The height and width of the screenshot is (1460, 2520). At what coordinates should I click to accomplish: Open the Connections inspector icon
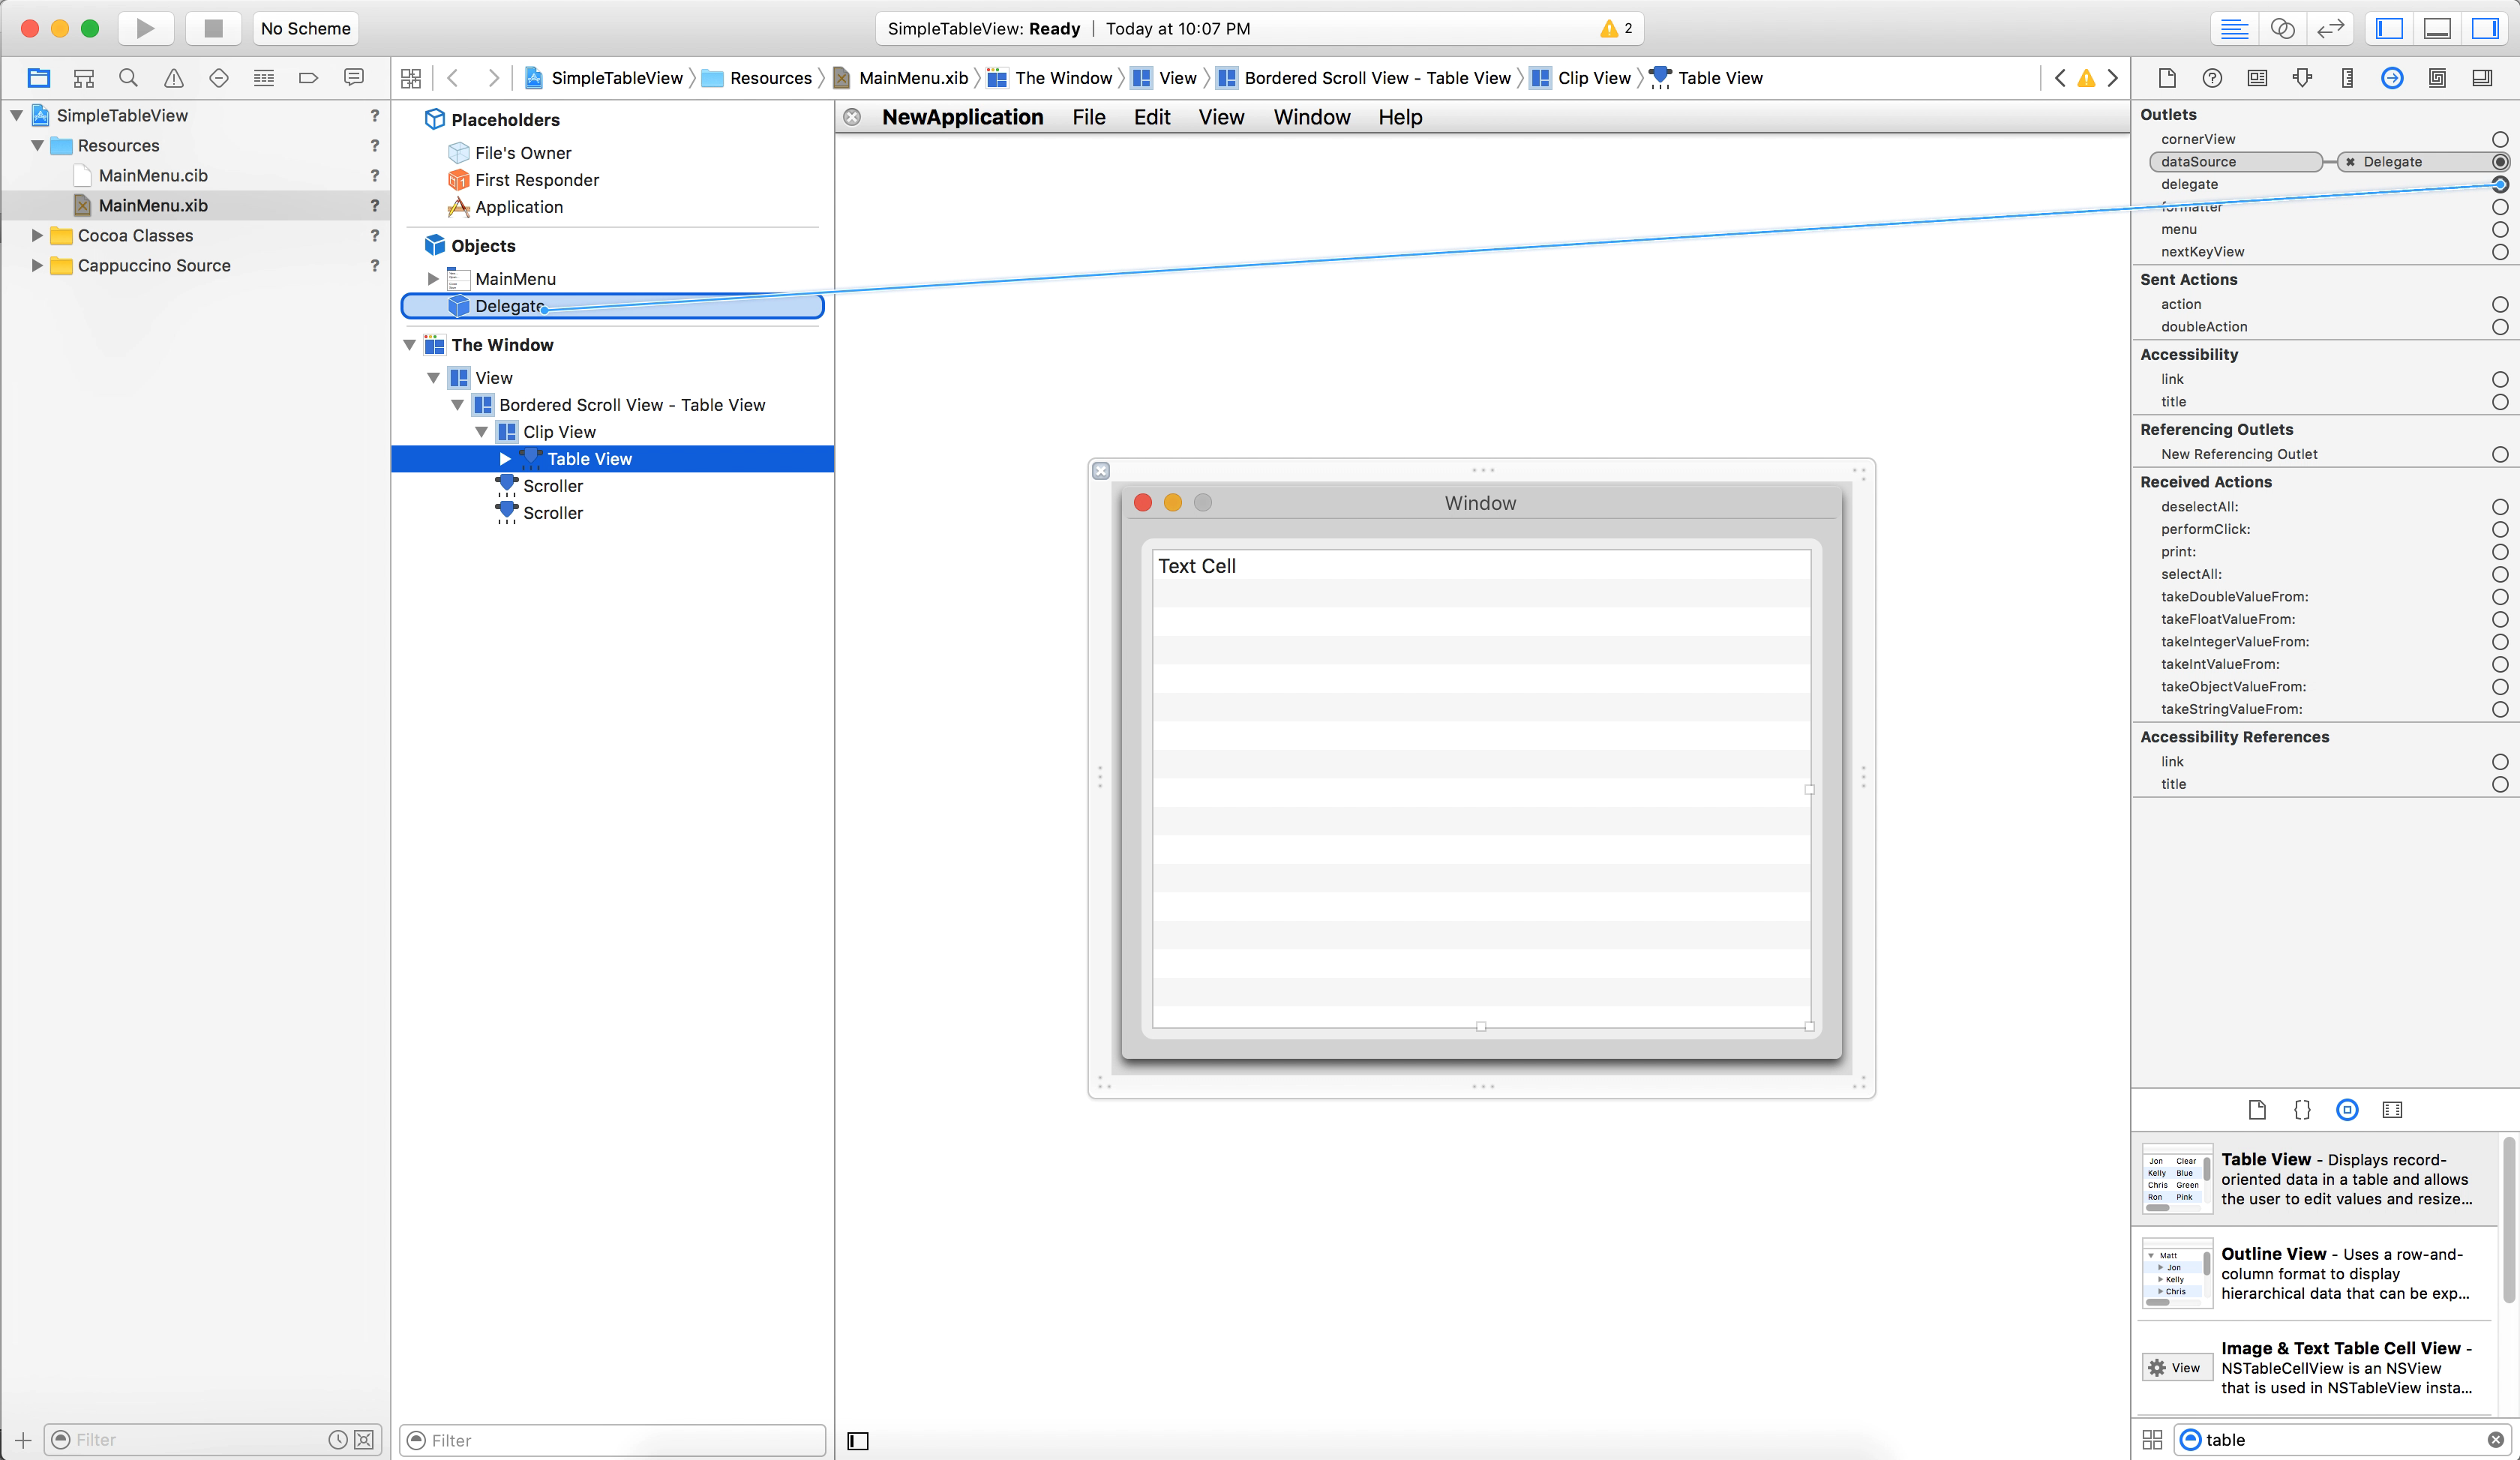tap(2392, 78)
